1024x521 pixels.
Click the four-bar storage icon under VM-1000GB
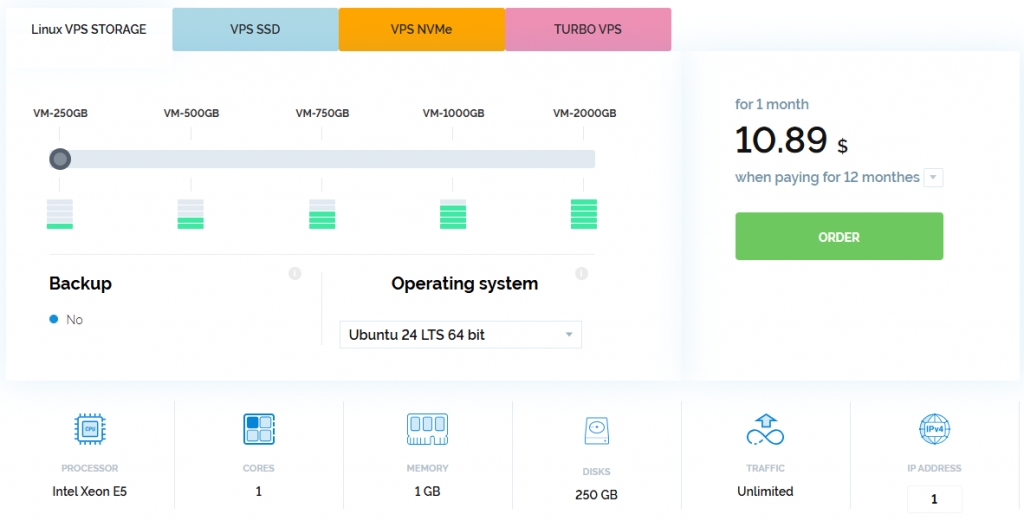pyautogui.click(x=453, y=214)
